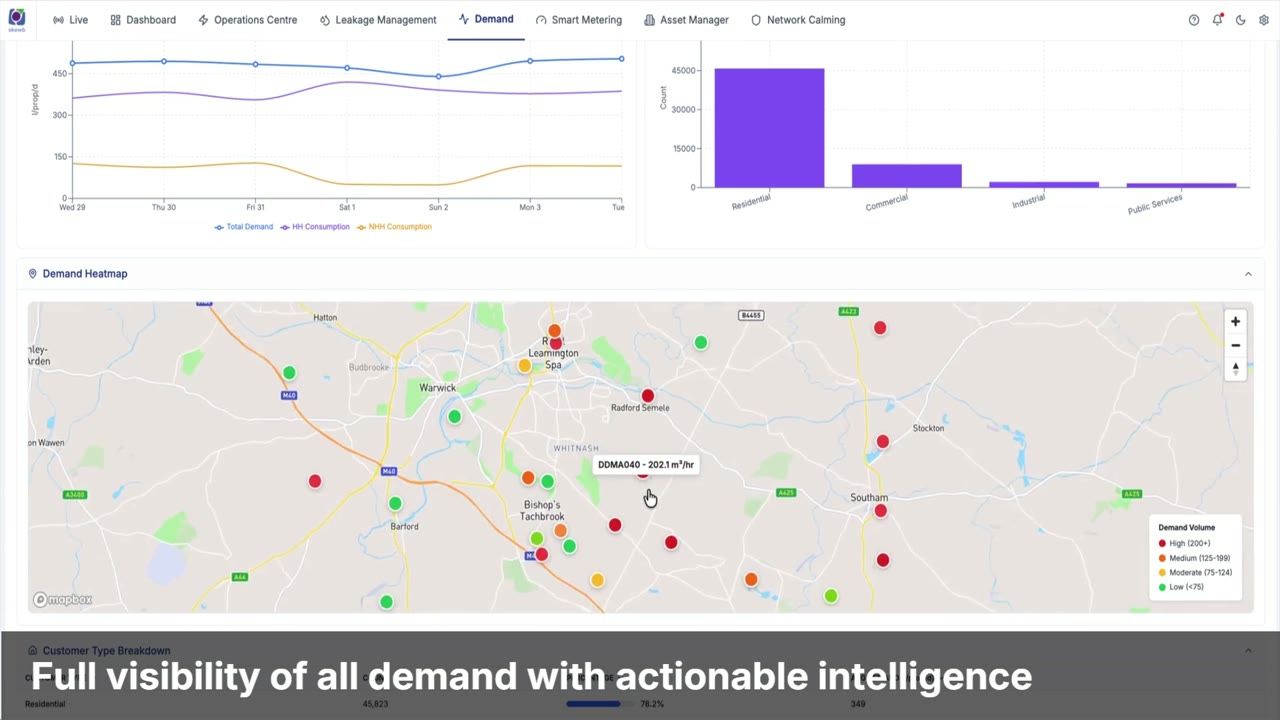Screen dimensions: 1280x720
Task: Select red marker left of Stockton
Action: tap(882, 441)
